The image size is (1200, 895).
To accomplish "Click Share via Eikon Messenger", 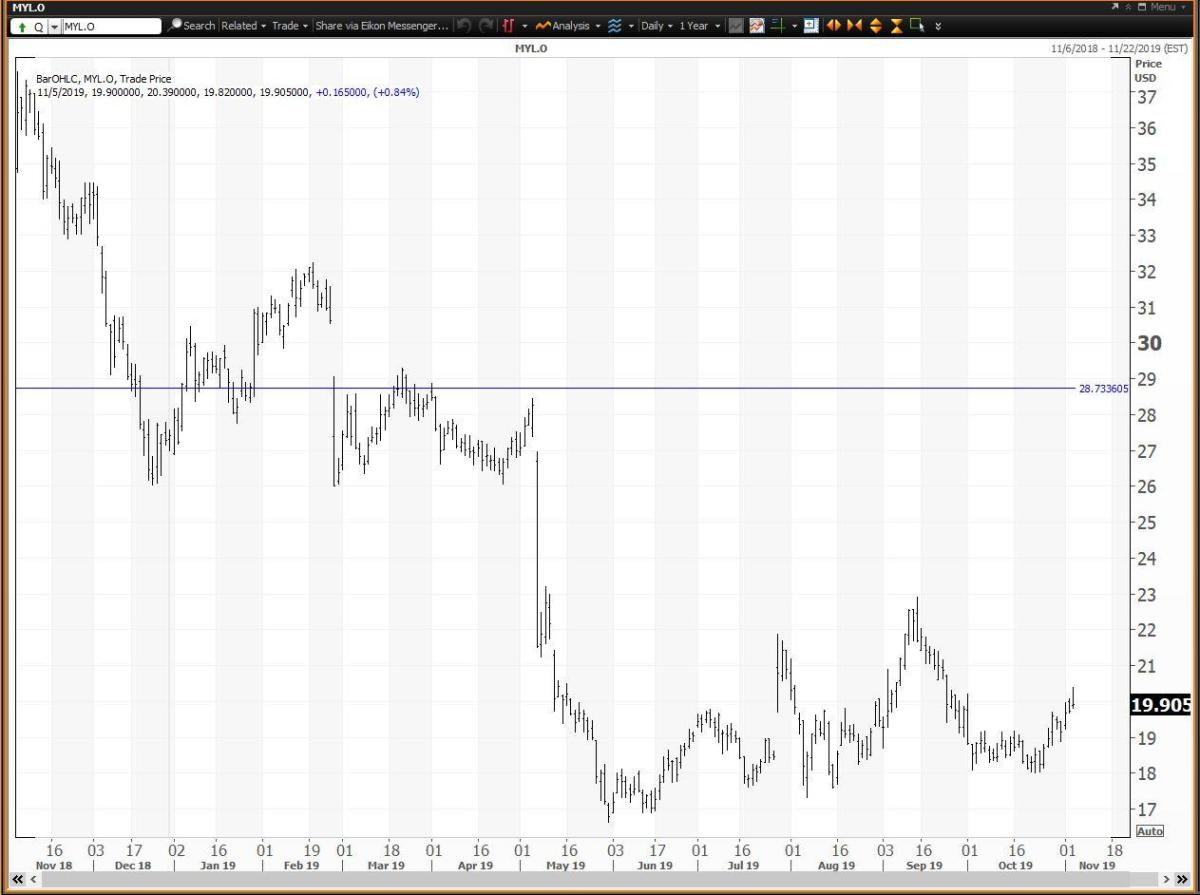I will click(382, 25).
